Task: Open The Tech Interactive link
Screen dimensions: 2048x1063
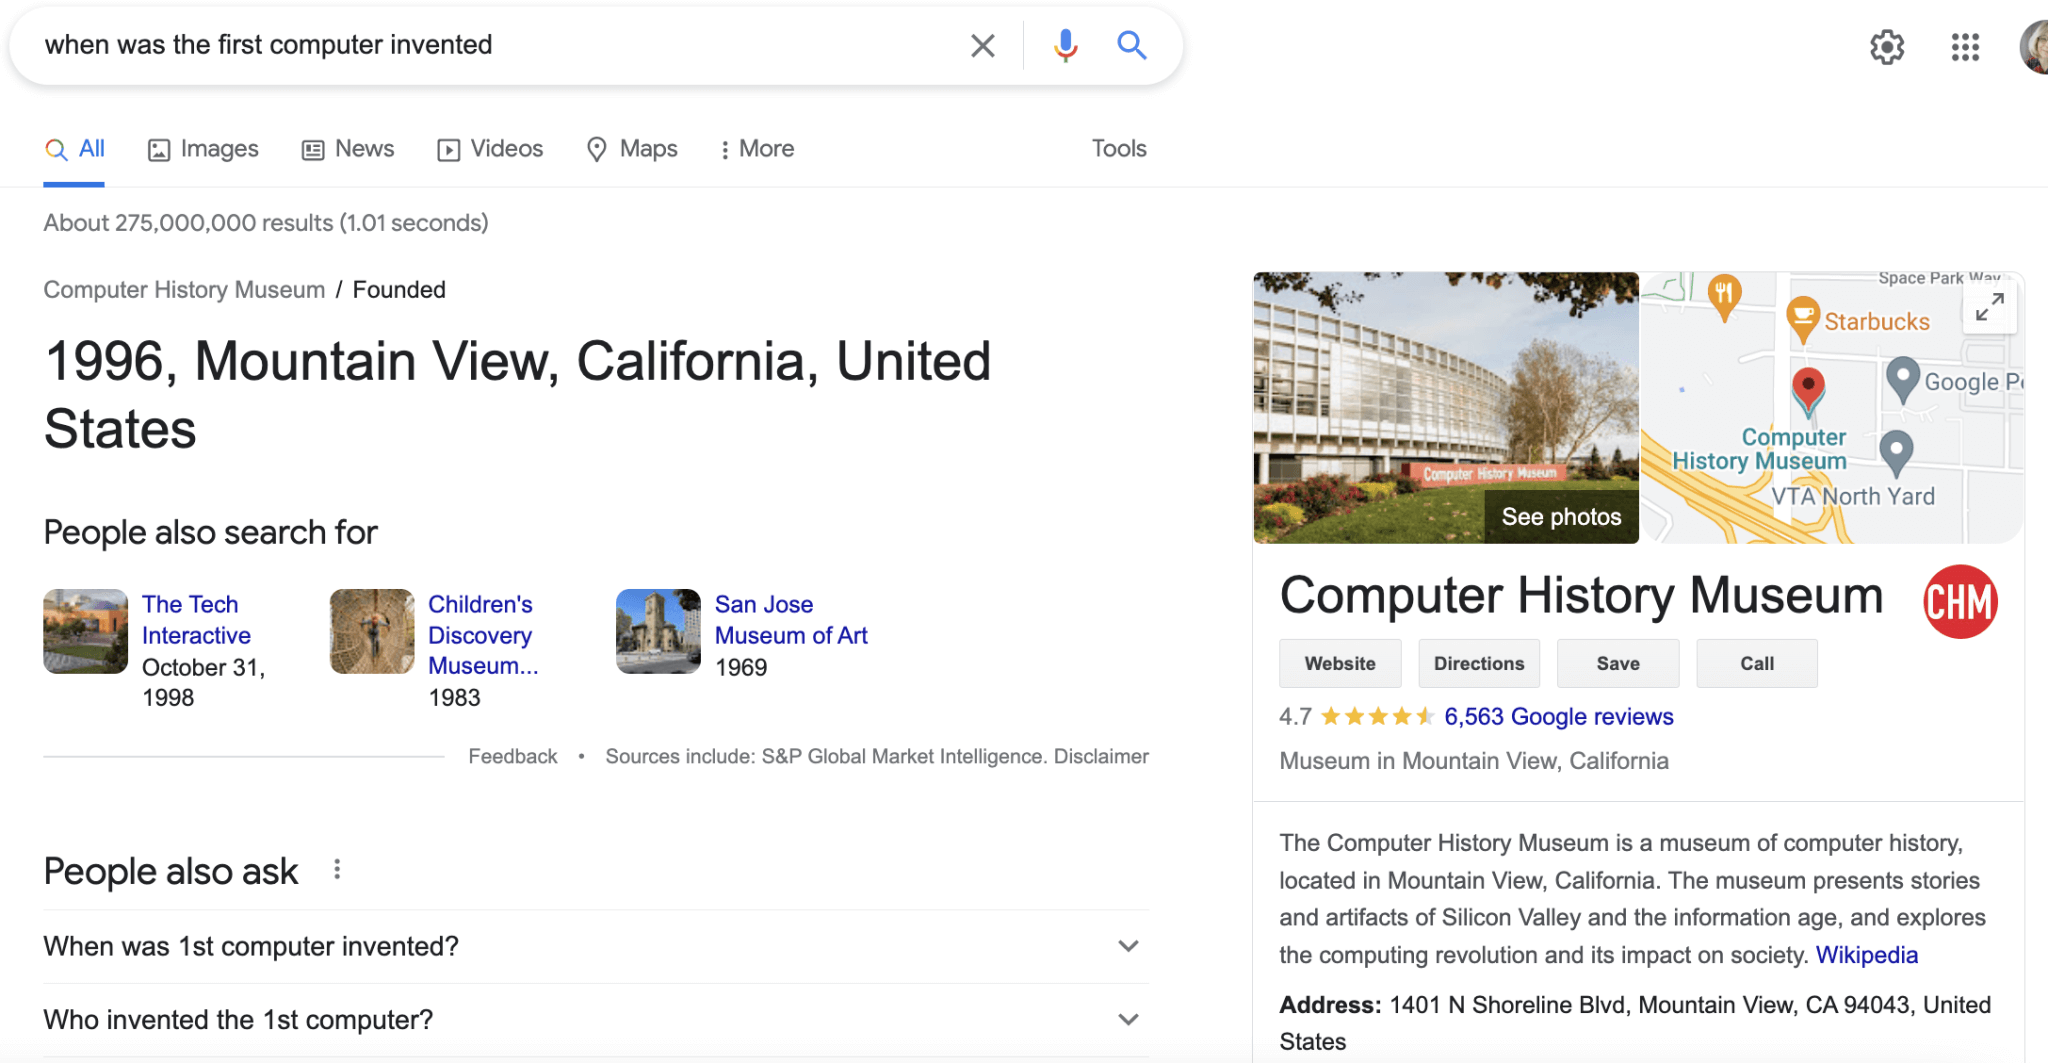Action: (196, 620)
